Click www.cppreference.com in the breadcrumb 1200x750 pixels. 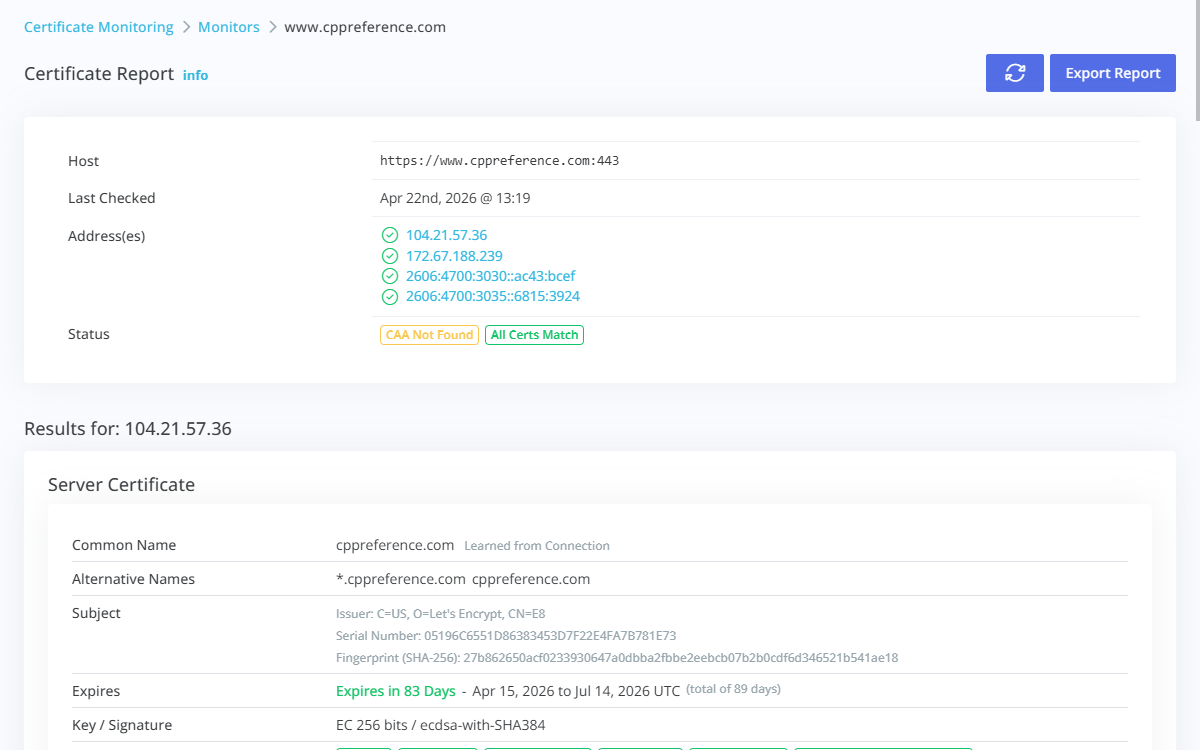(x=365, y=27)
